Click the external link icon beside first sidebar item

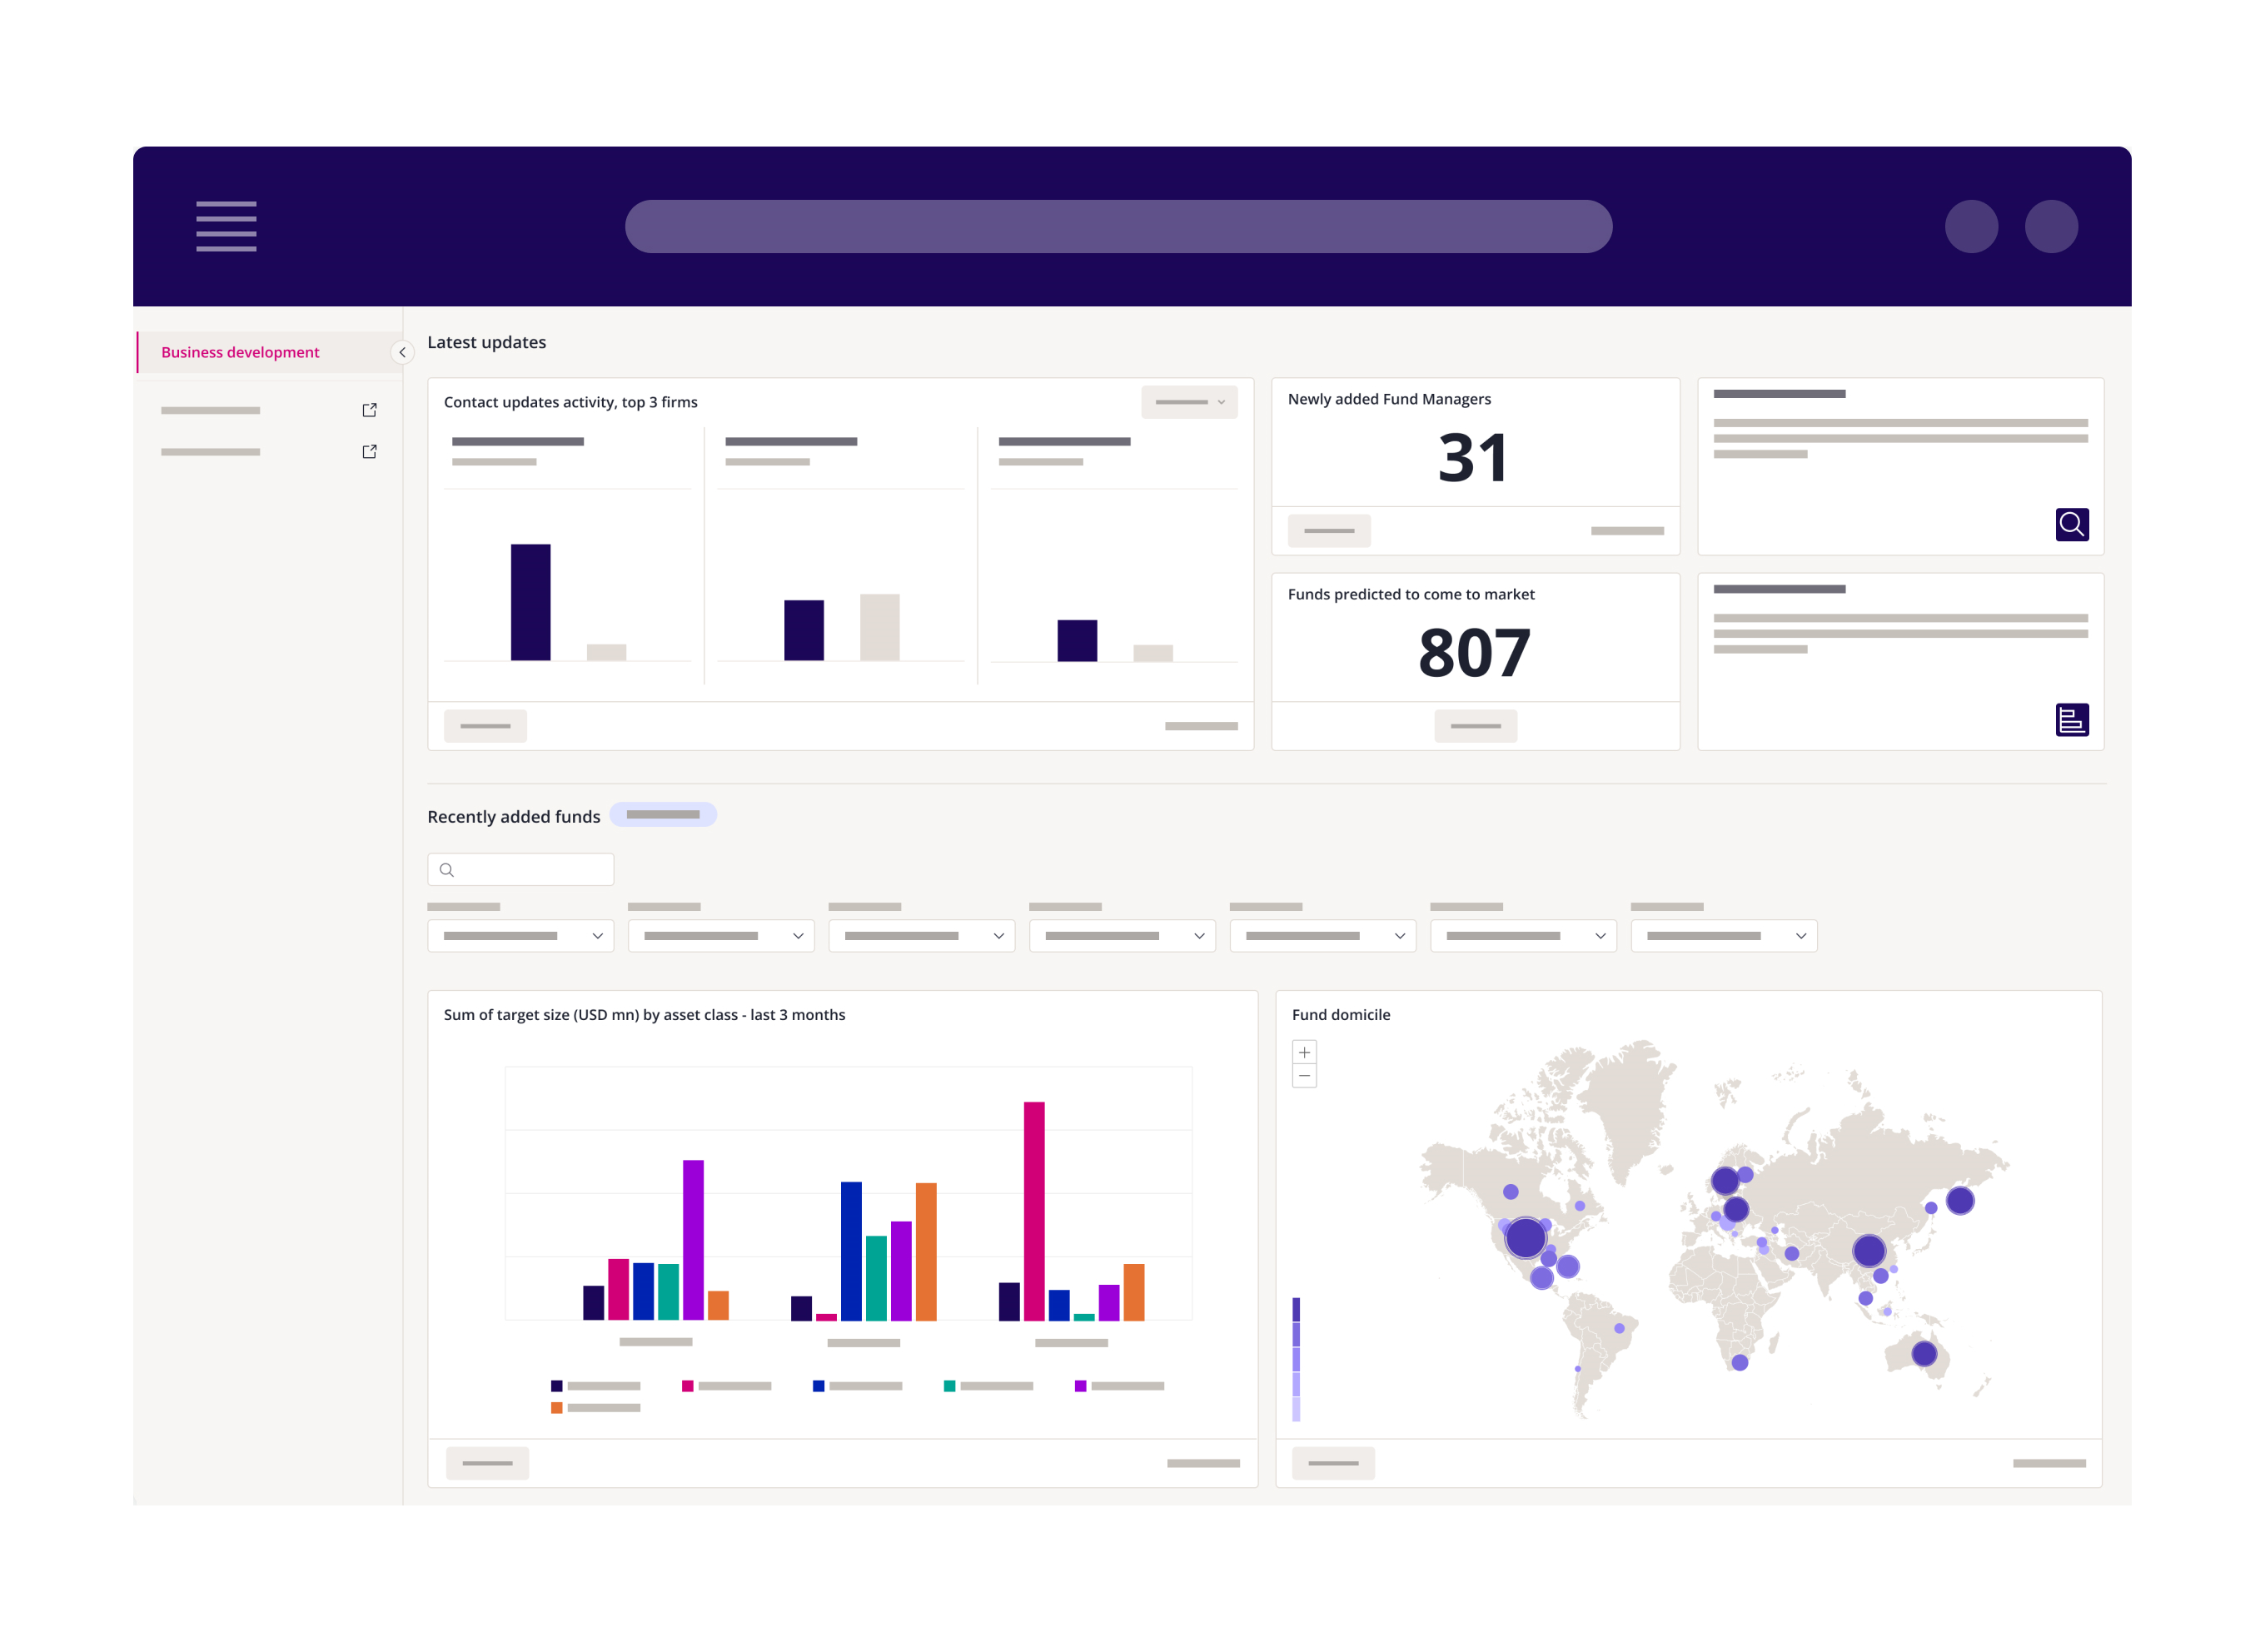[x=369, y=409]
